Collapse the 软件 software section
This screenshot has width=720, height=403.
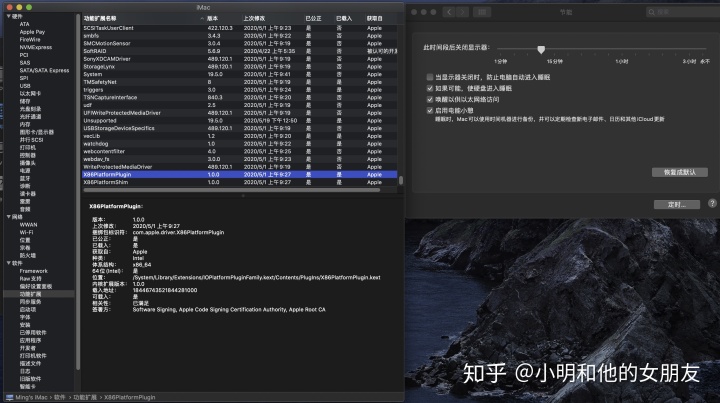pyautogui.click(x=9, y=263)
